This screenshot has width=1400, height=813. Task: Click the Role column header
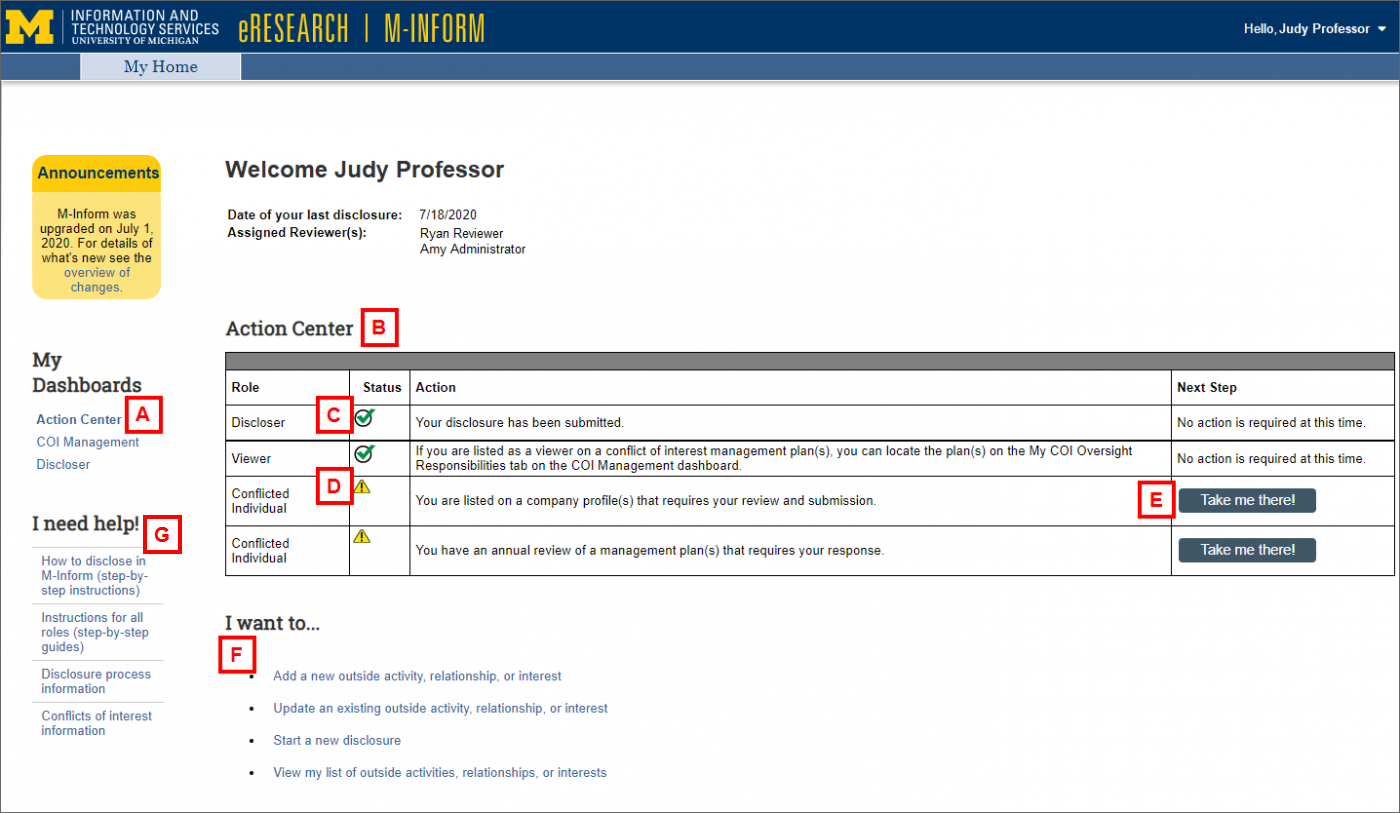click(x=244, y=387)
